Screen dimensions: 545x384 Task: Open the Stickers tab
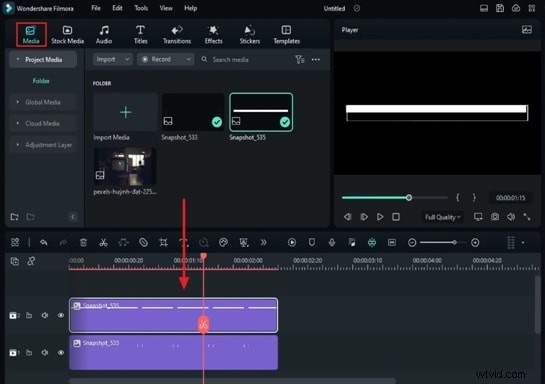250,35
